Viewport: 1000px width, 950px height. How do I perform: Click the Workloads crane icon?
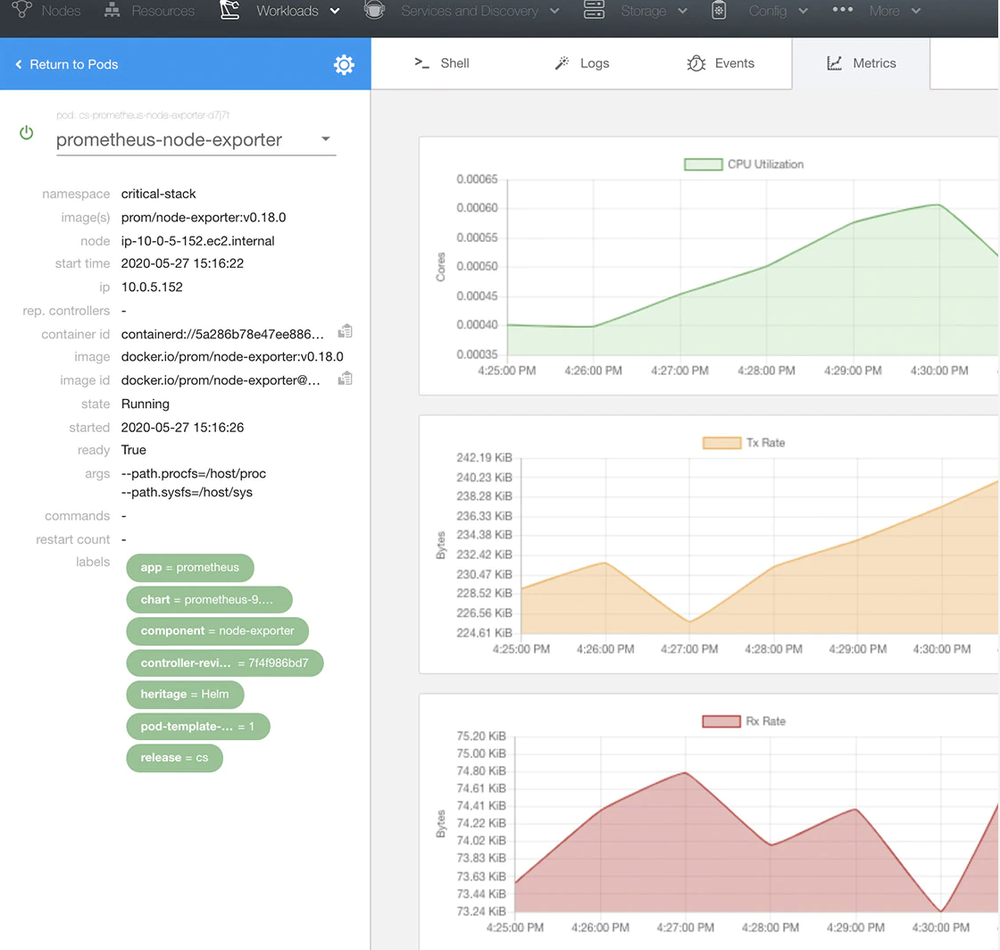[230, 10]
